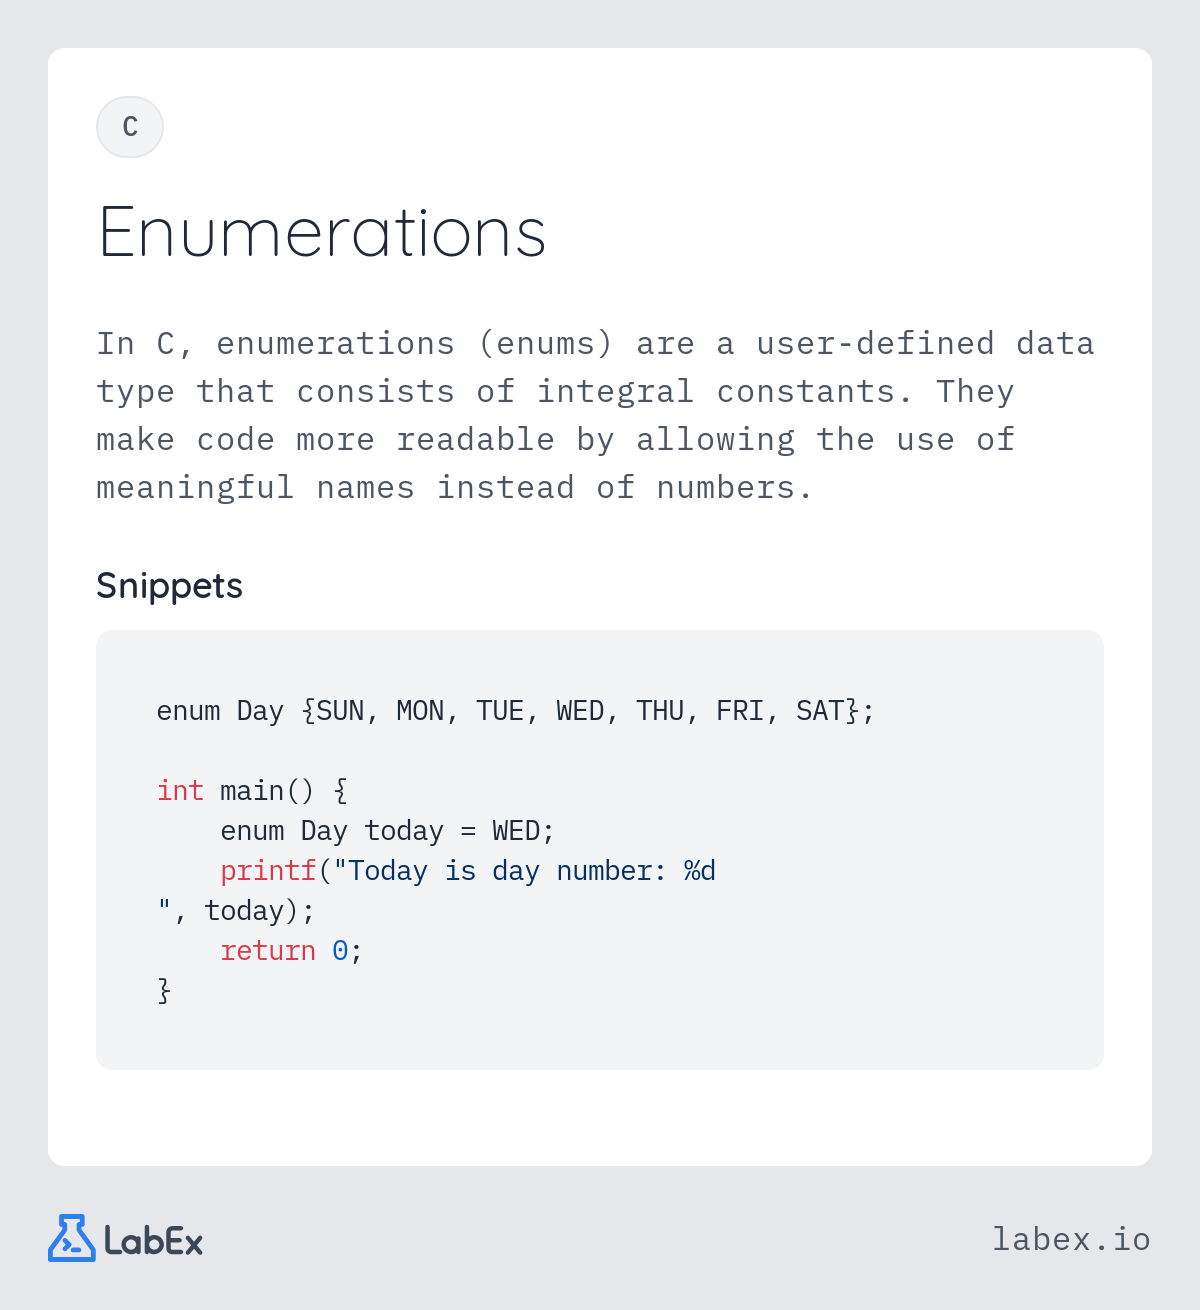Click the LabEx brand name text
The image size is (1200, 1310).
tap(154, 1241)
